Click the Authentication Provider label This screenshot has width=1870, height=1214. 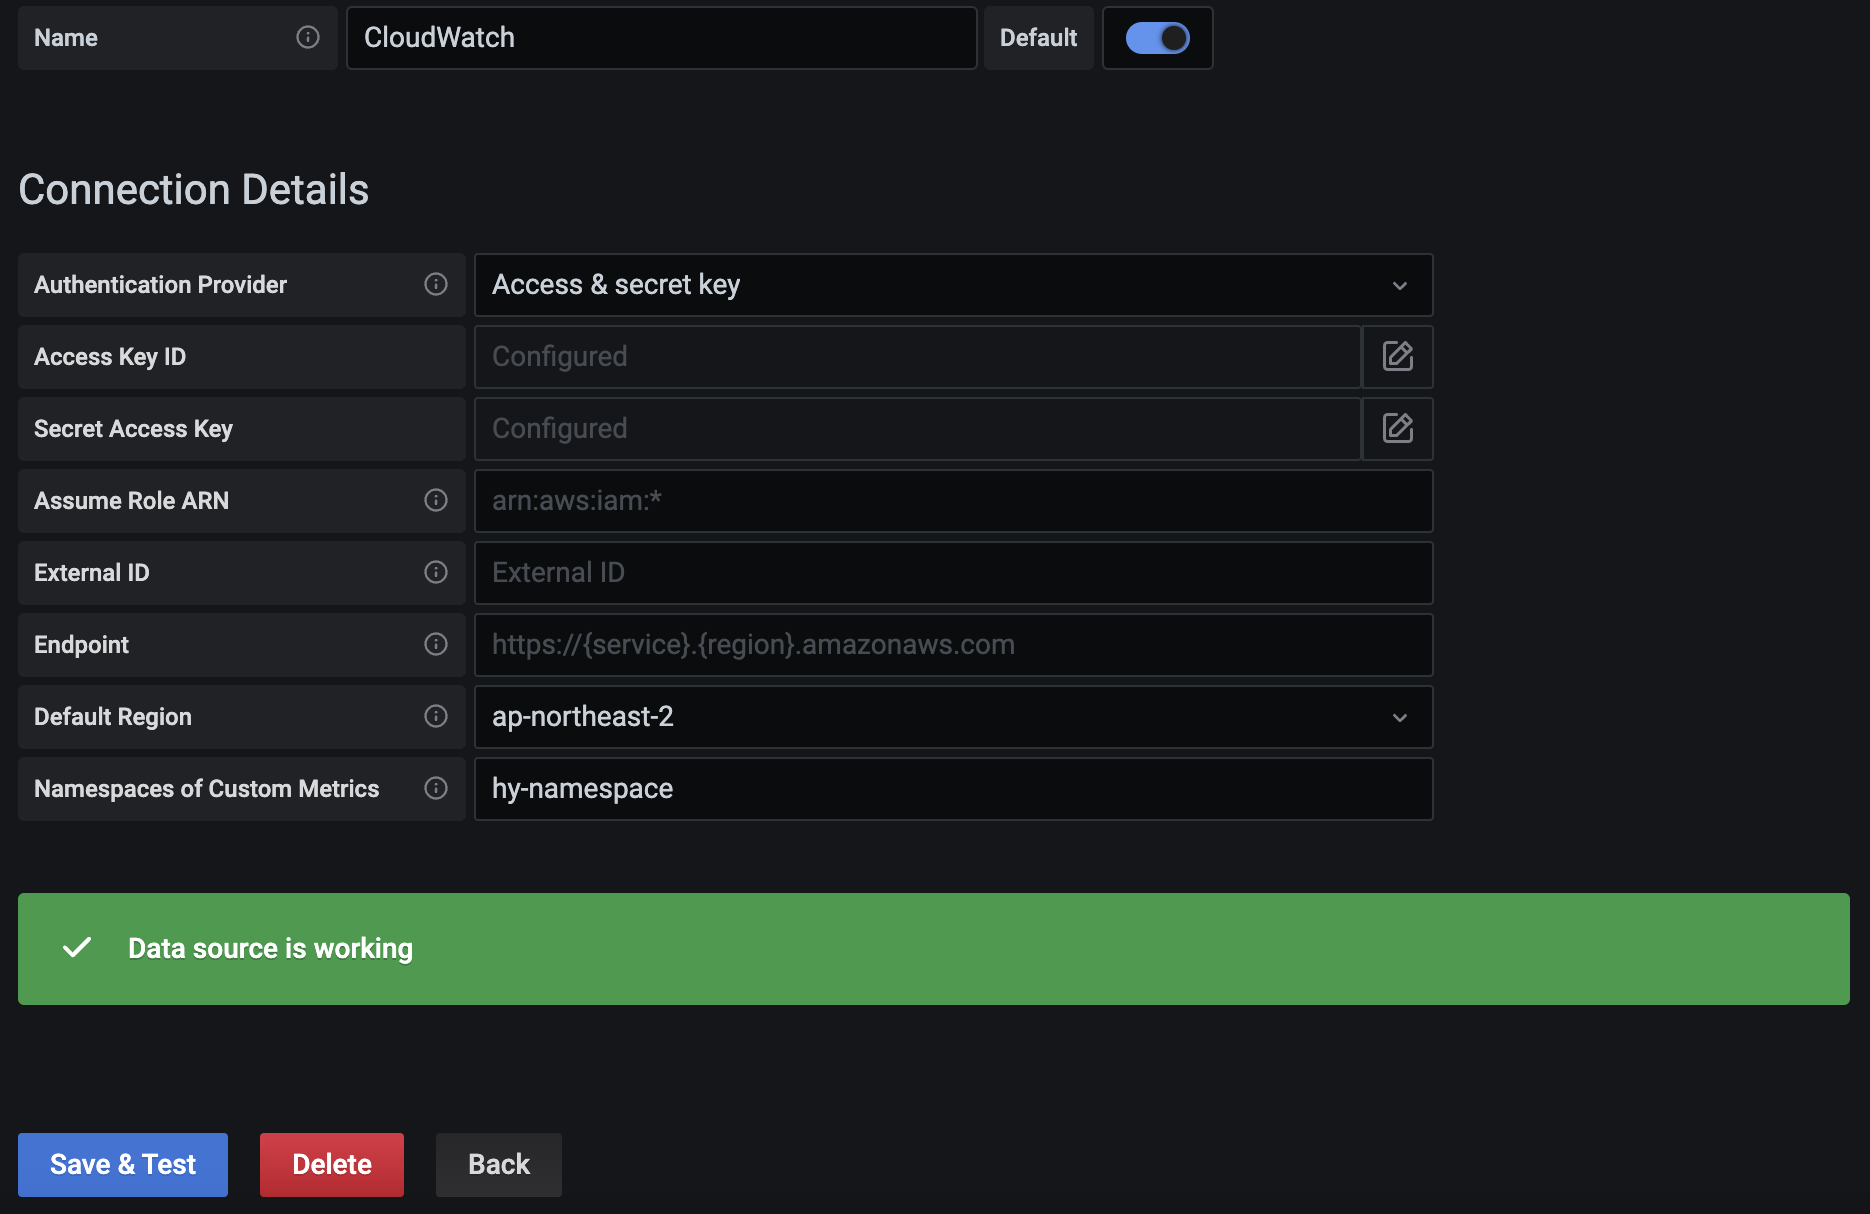coord(160,285)
